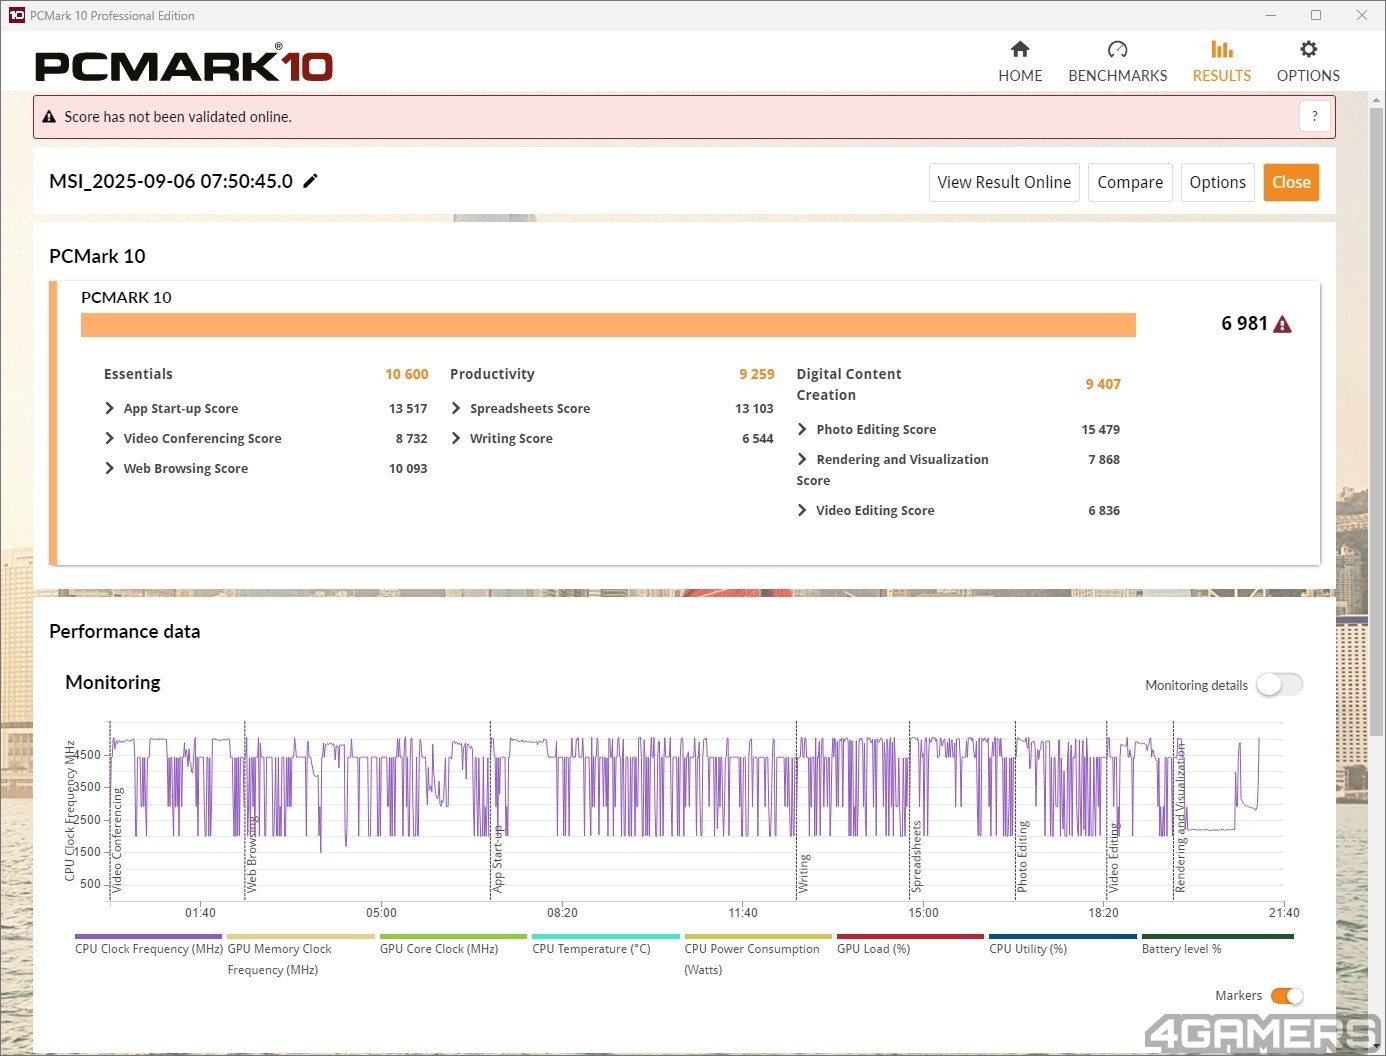This screenshot has height=1056, width=1386.
Task: Click the pencil icon to rename result
Action: tap(311, 181)
